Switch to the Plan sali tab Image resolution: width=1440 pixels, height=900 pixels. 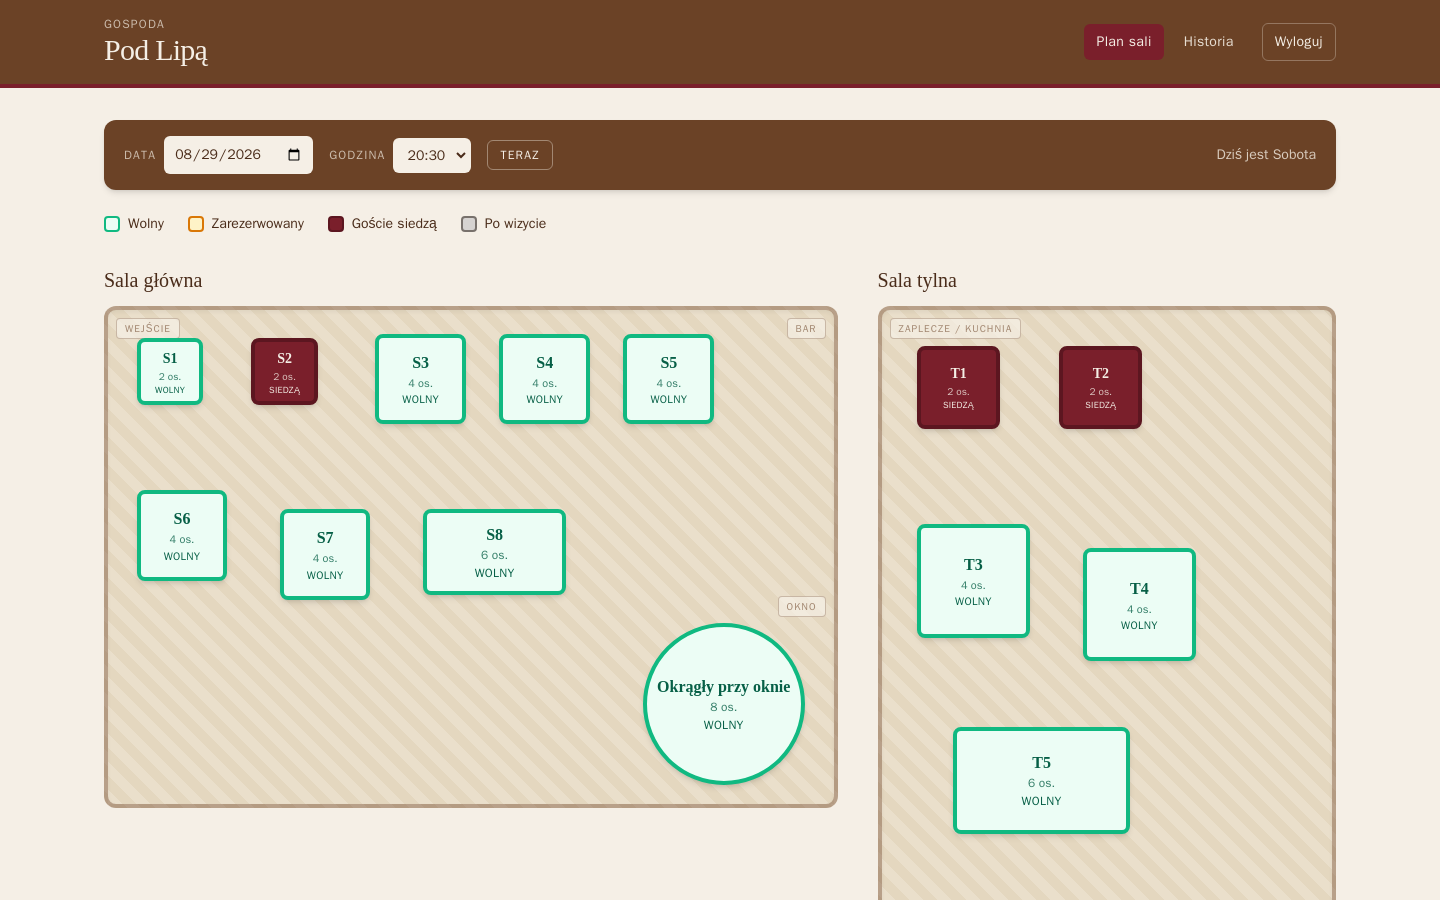click(x=1124, y=42)
